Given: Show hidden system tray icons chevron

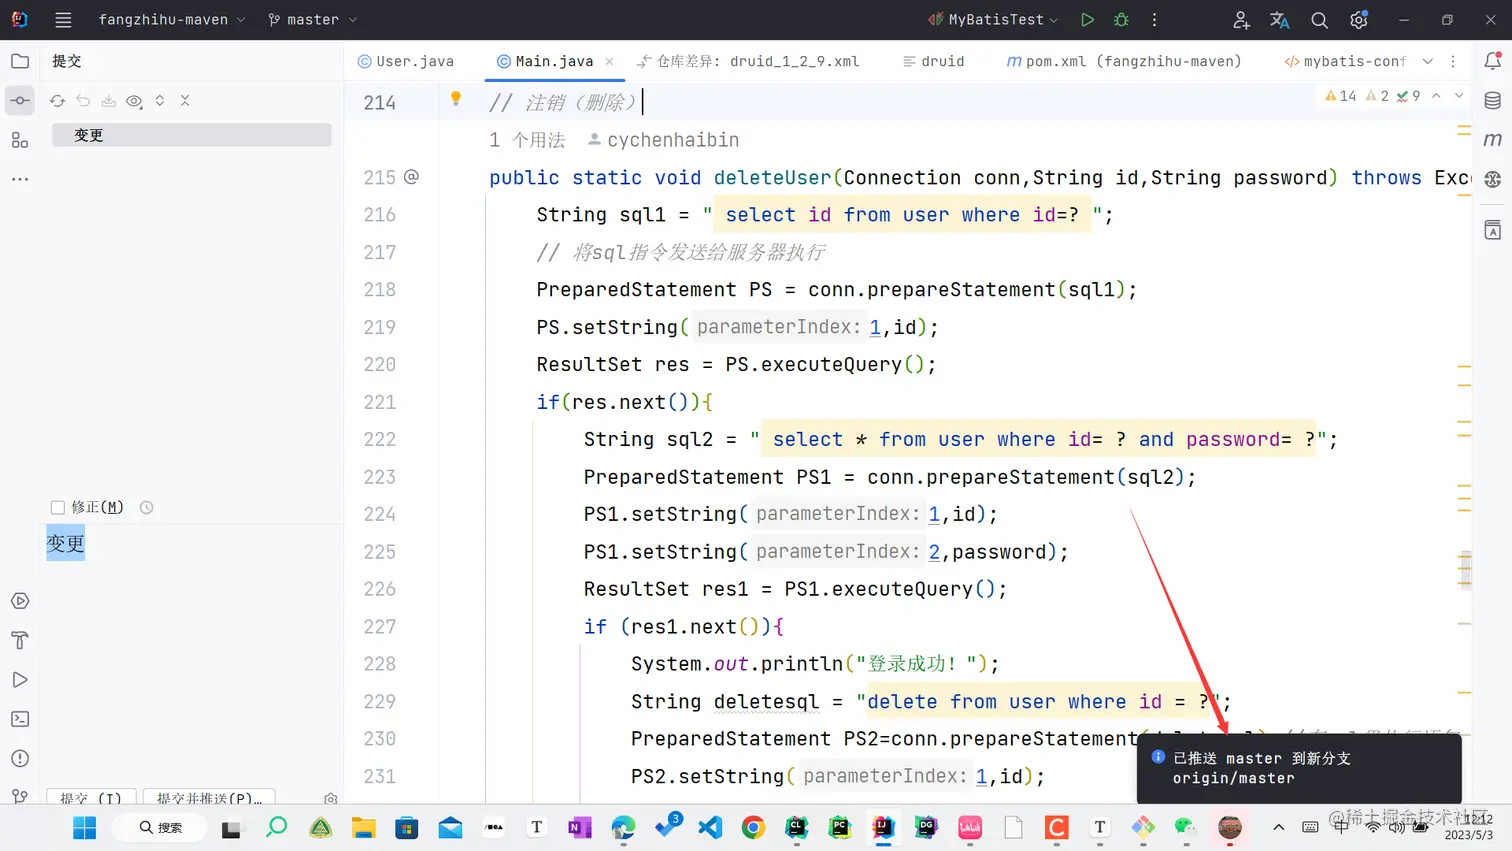Looking at the screenshot, I should [1278, 827].
